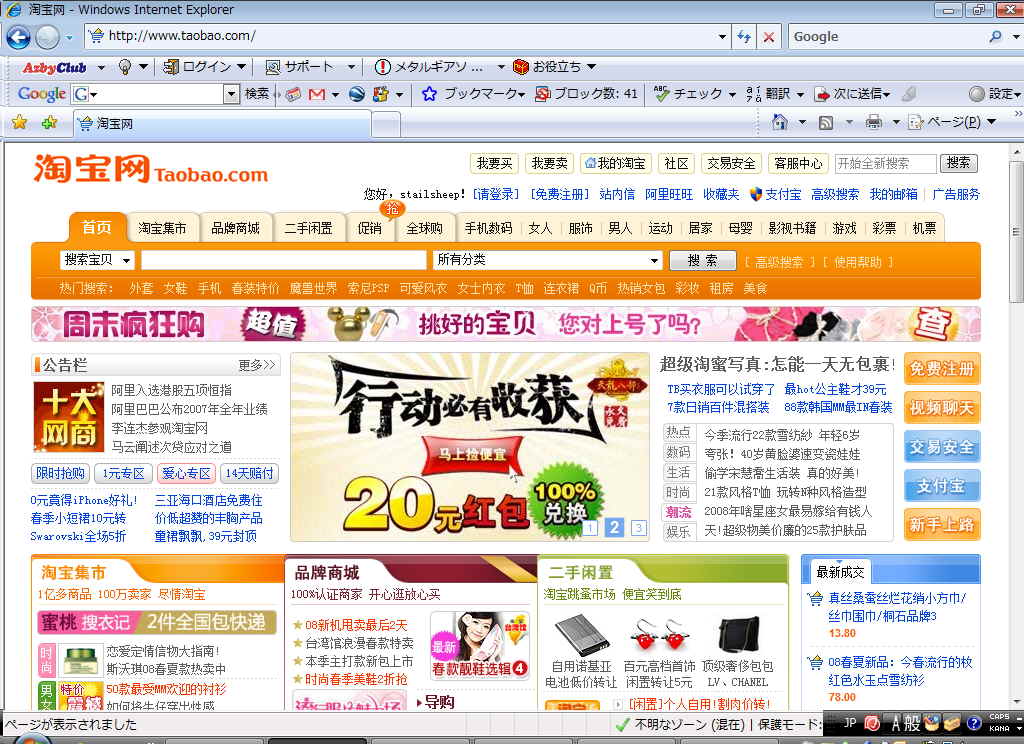1024x744 pixels.
Task: Open Google toolbar settings (設定)
Action: pos(994,94)
